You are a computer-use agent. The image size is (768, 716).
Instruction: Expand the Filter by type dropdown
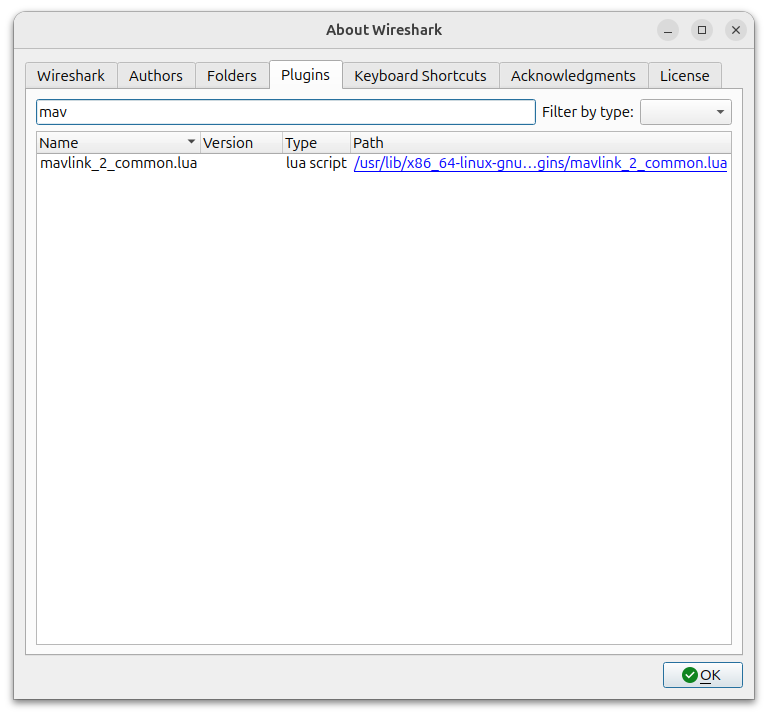pyautogui.click(x=685, y=112)
